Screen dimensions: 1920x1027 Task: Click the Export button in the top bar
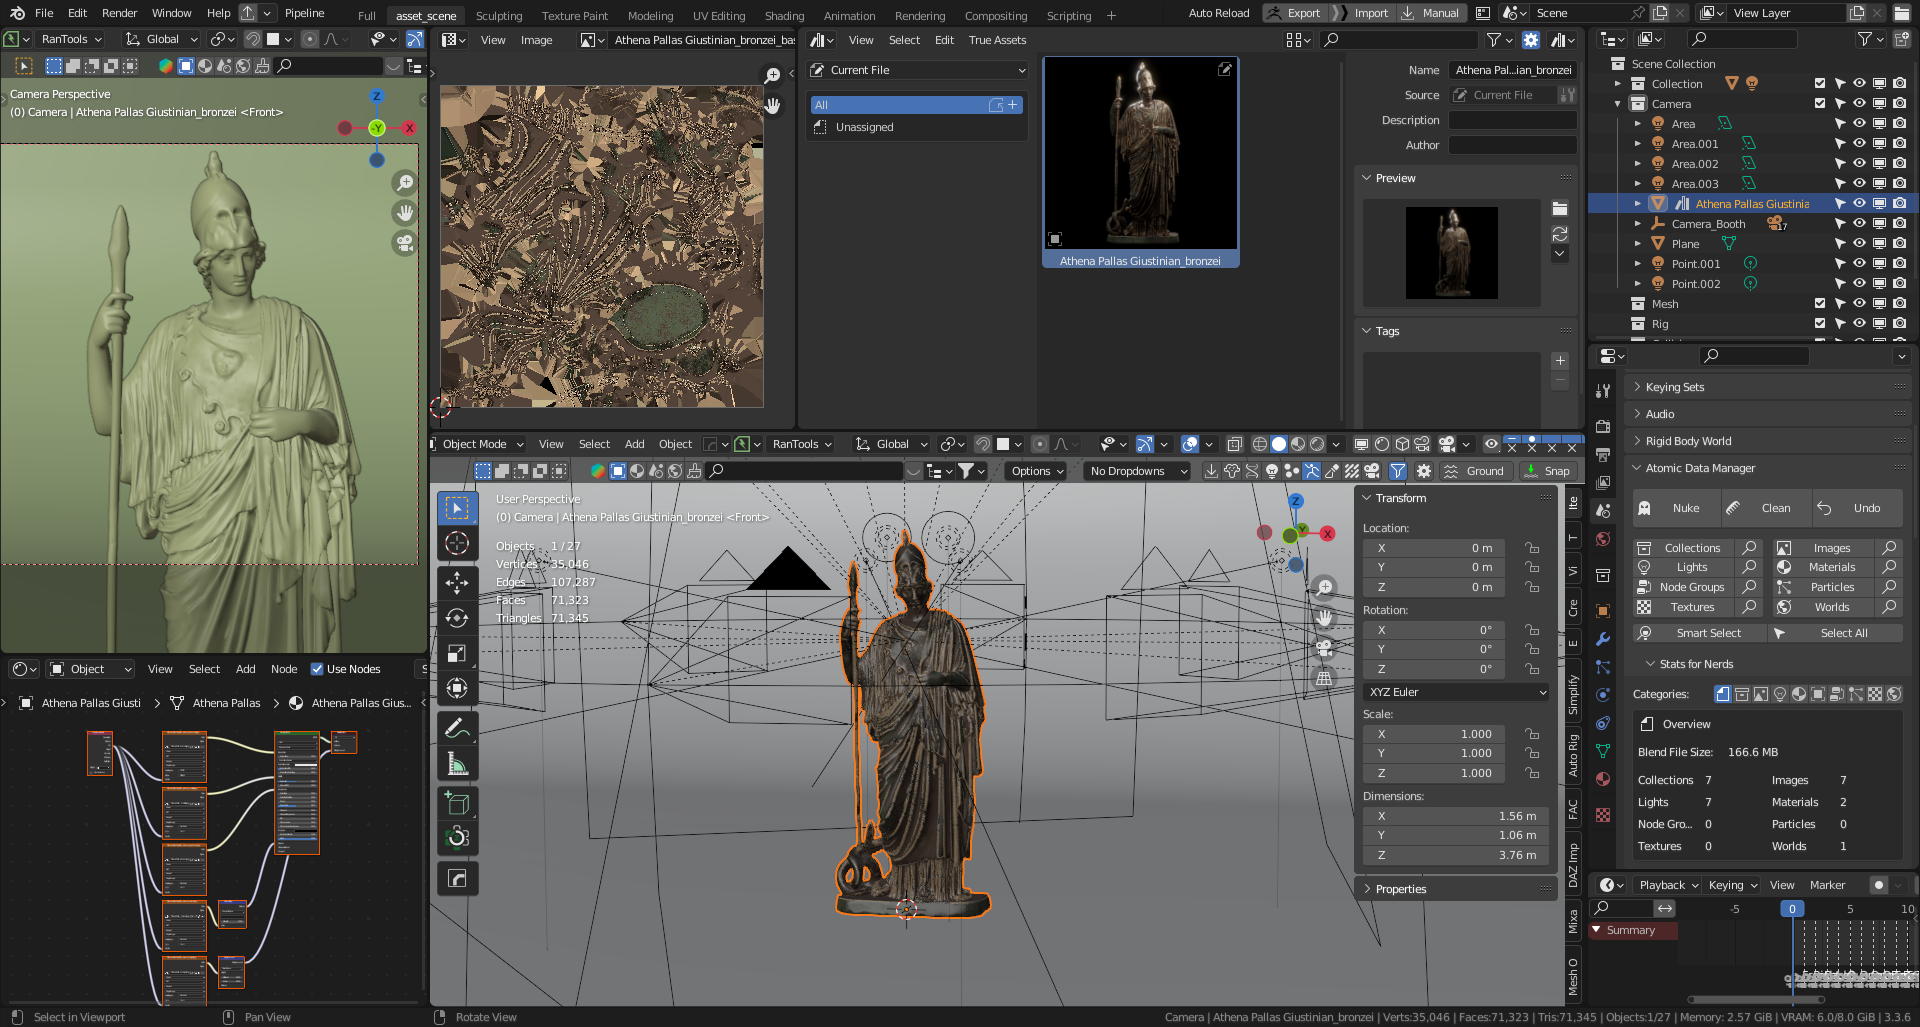(1294, 13)
